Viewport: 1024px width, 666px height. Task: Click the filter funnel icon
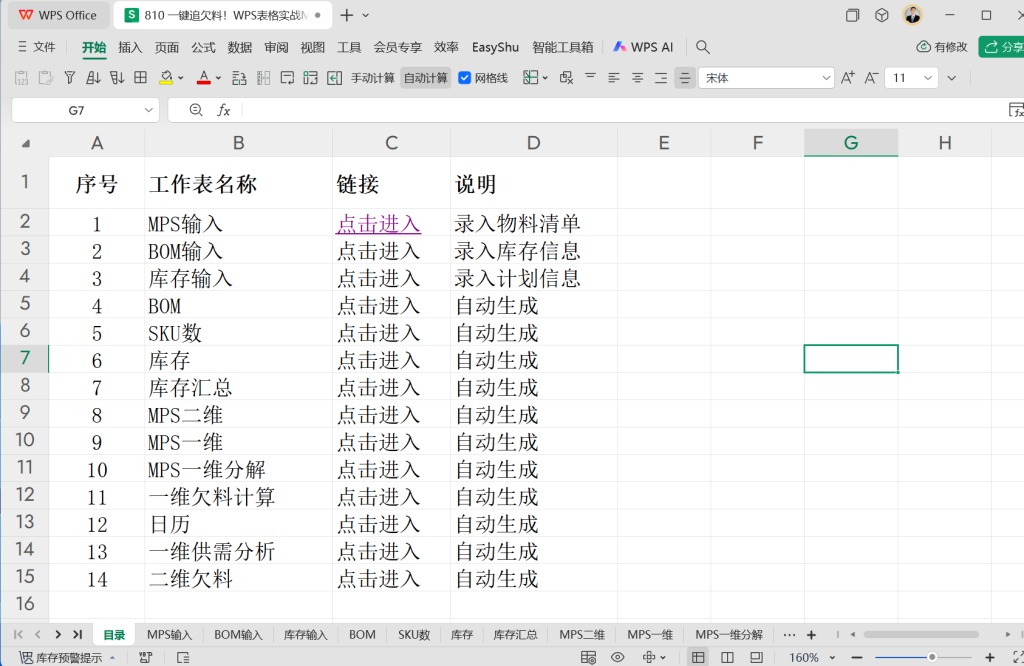point(70,78)
